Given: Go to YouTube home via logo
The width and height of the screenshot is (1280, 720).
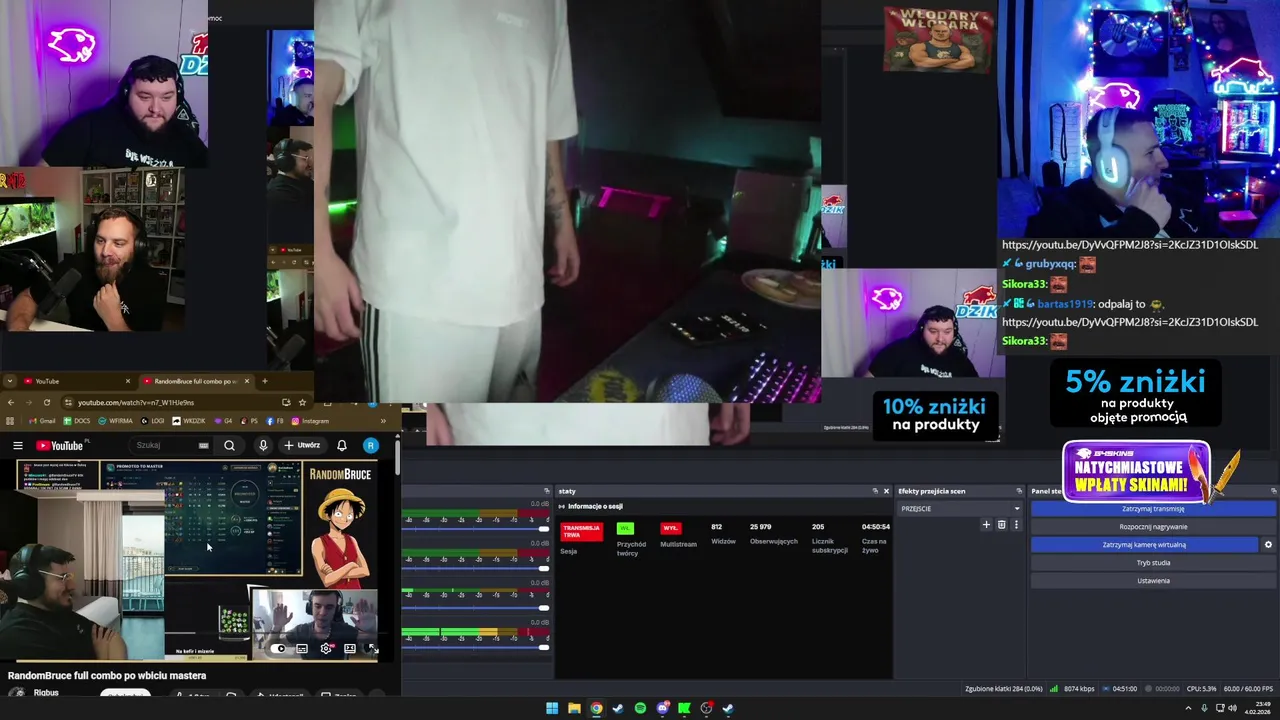Looking at the screenshot, I should click(x=62, y=445).
